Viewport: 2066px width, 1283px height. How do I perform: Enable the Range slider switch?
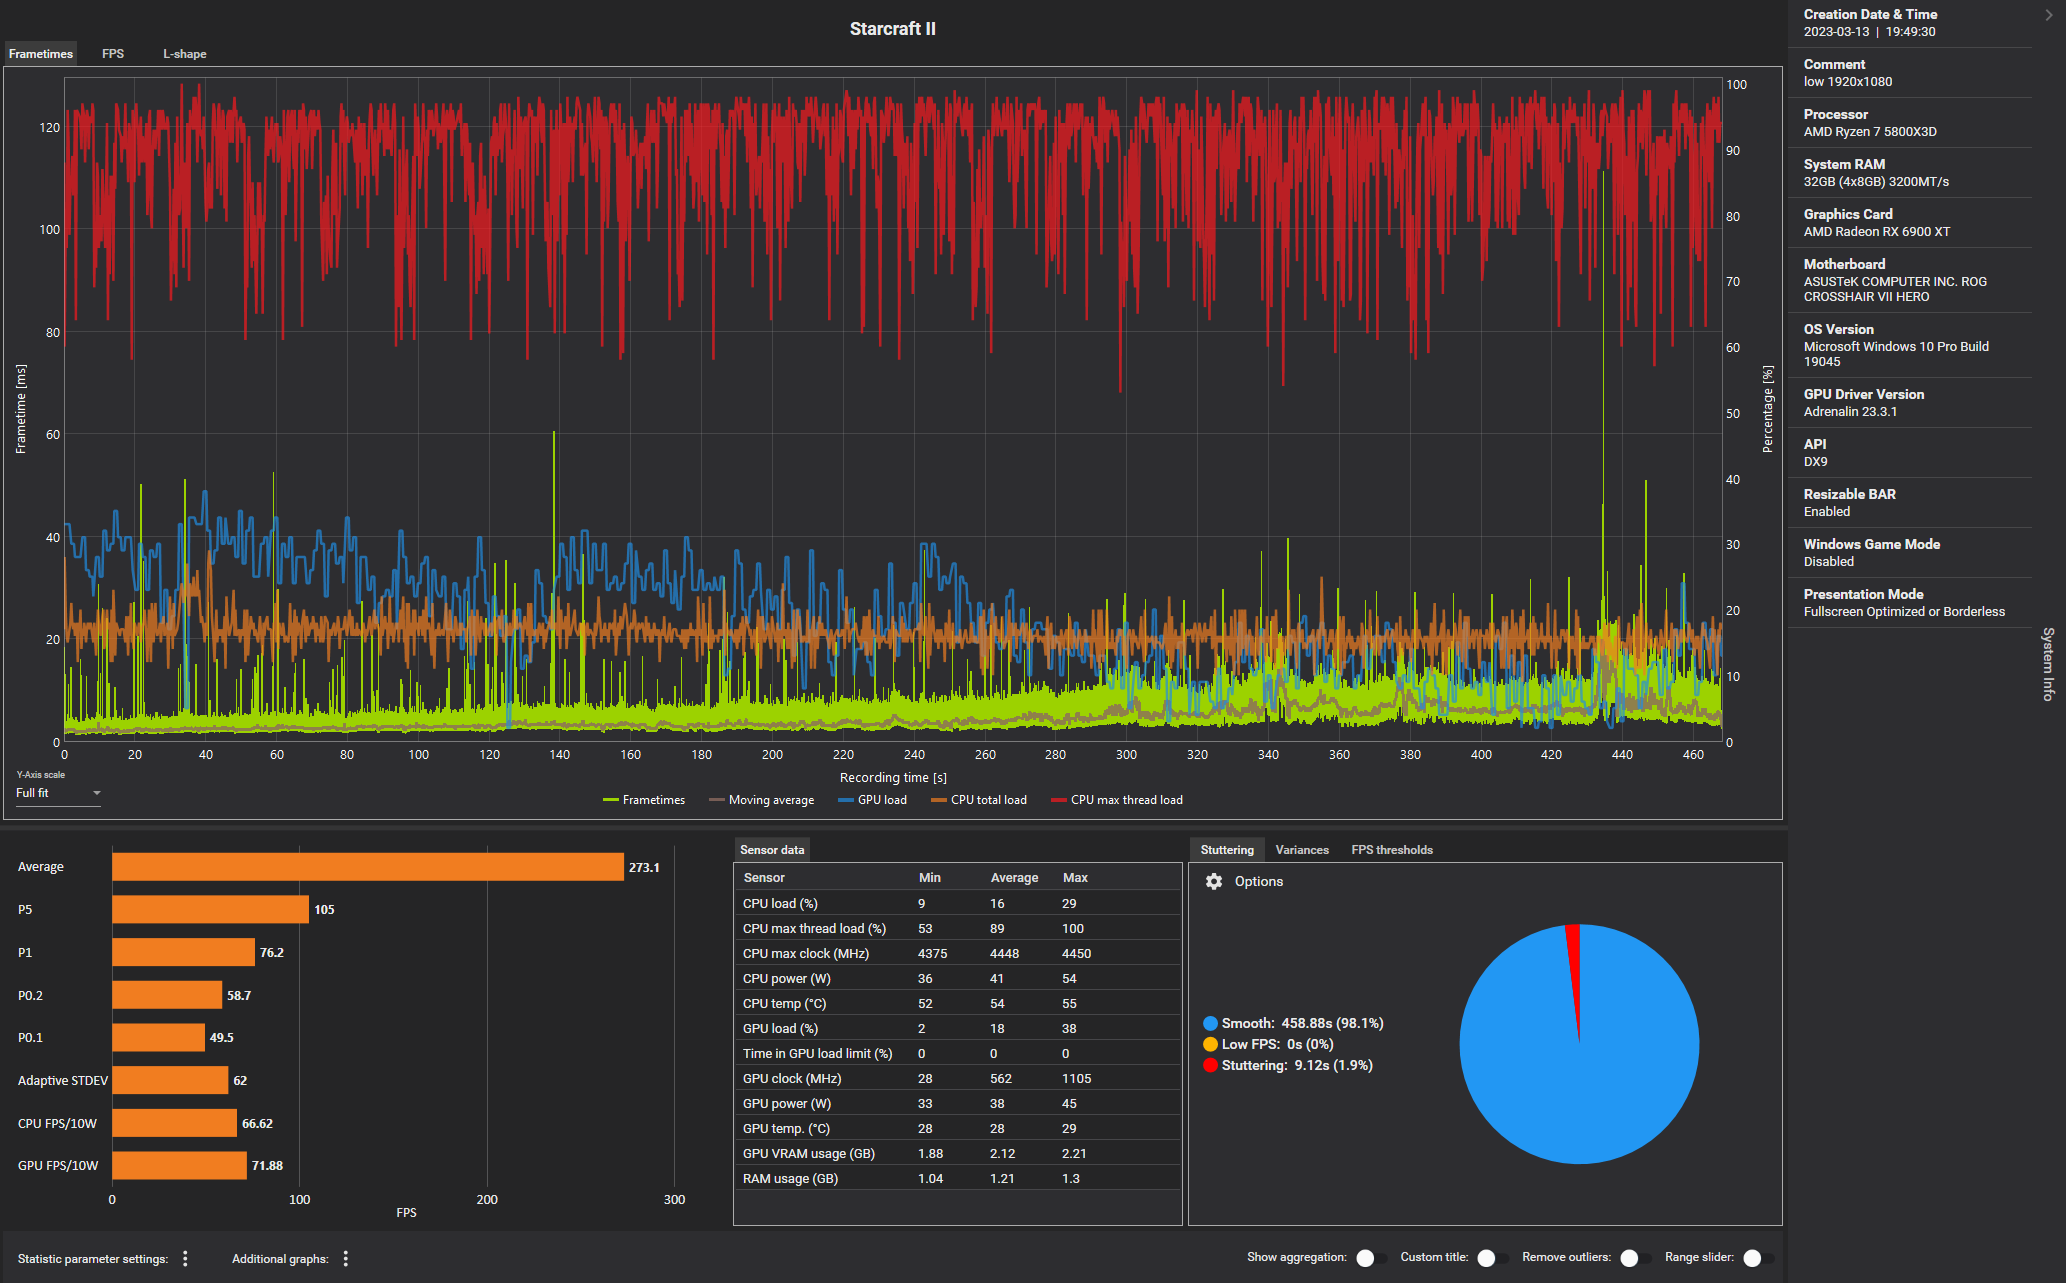(1758, 1258)
